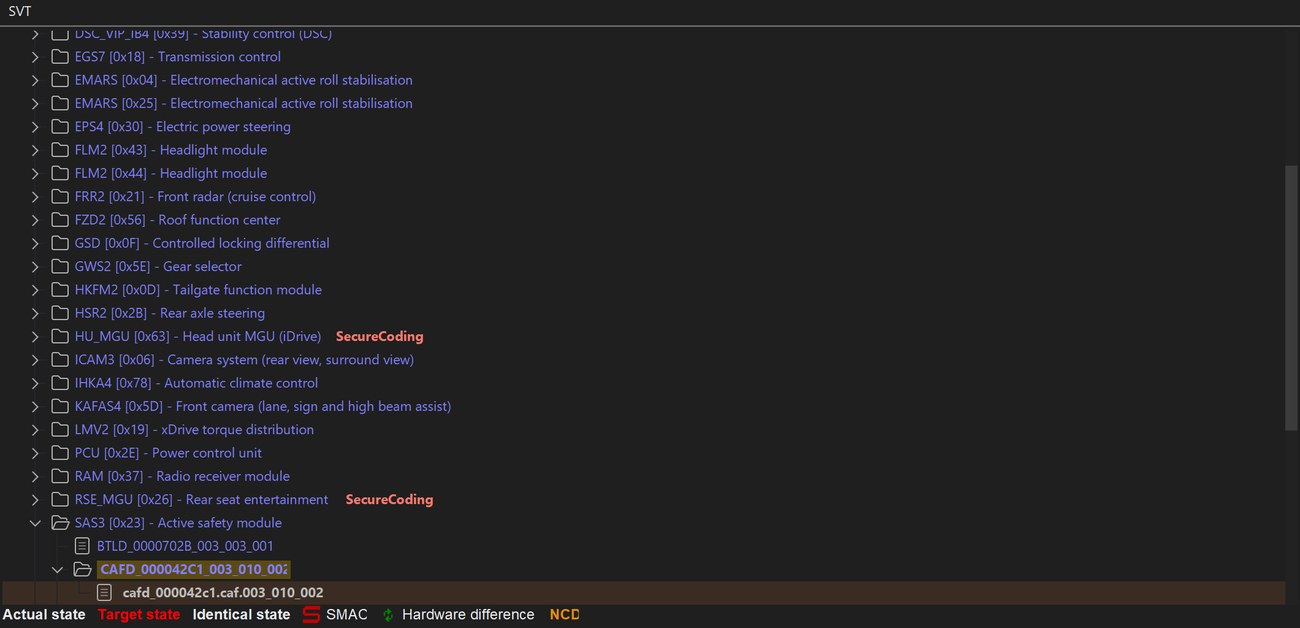The width and height of the screenshot is (1300, 628).
Task: Click the folder icon of EMARS [0x04]
Action: [x=60, y=80]
